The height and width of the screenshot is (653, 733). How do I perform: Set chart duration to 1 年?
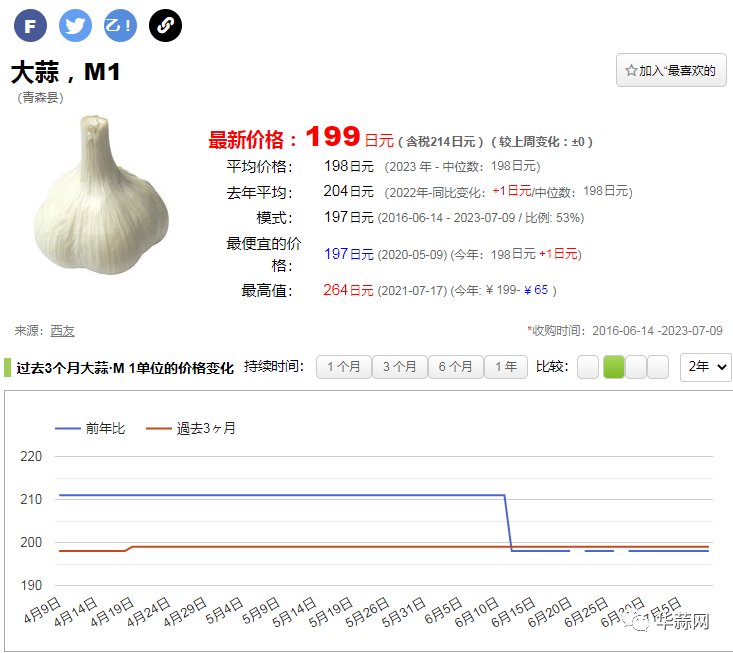click(506, 367)
